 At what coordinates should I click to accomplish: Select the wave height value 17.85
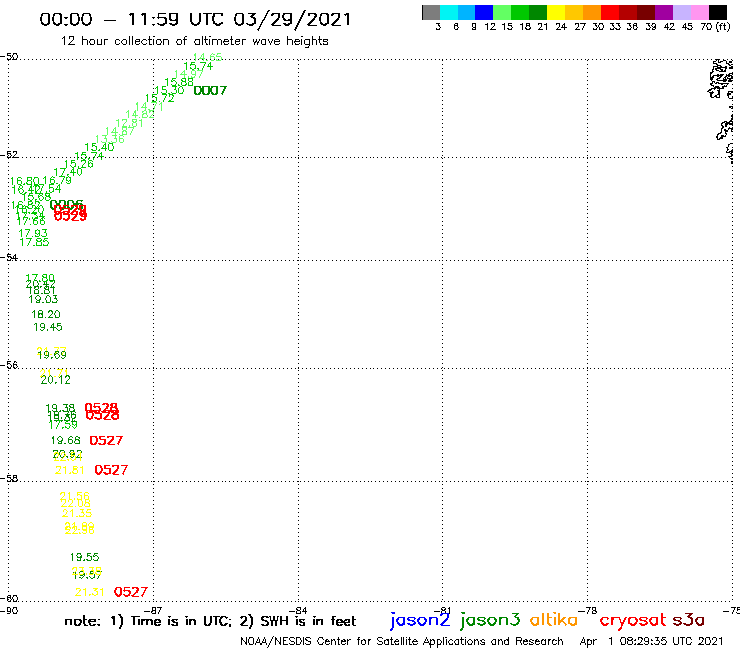[34, 242]
